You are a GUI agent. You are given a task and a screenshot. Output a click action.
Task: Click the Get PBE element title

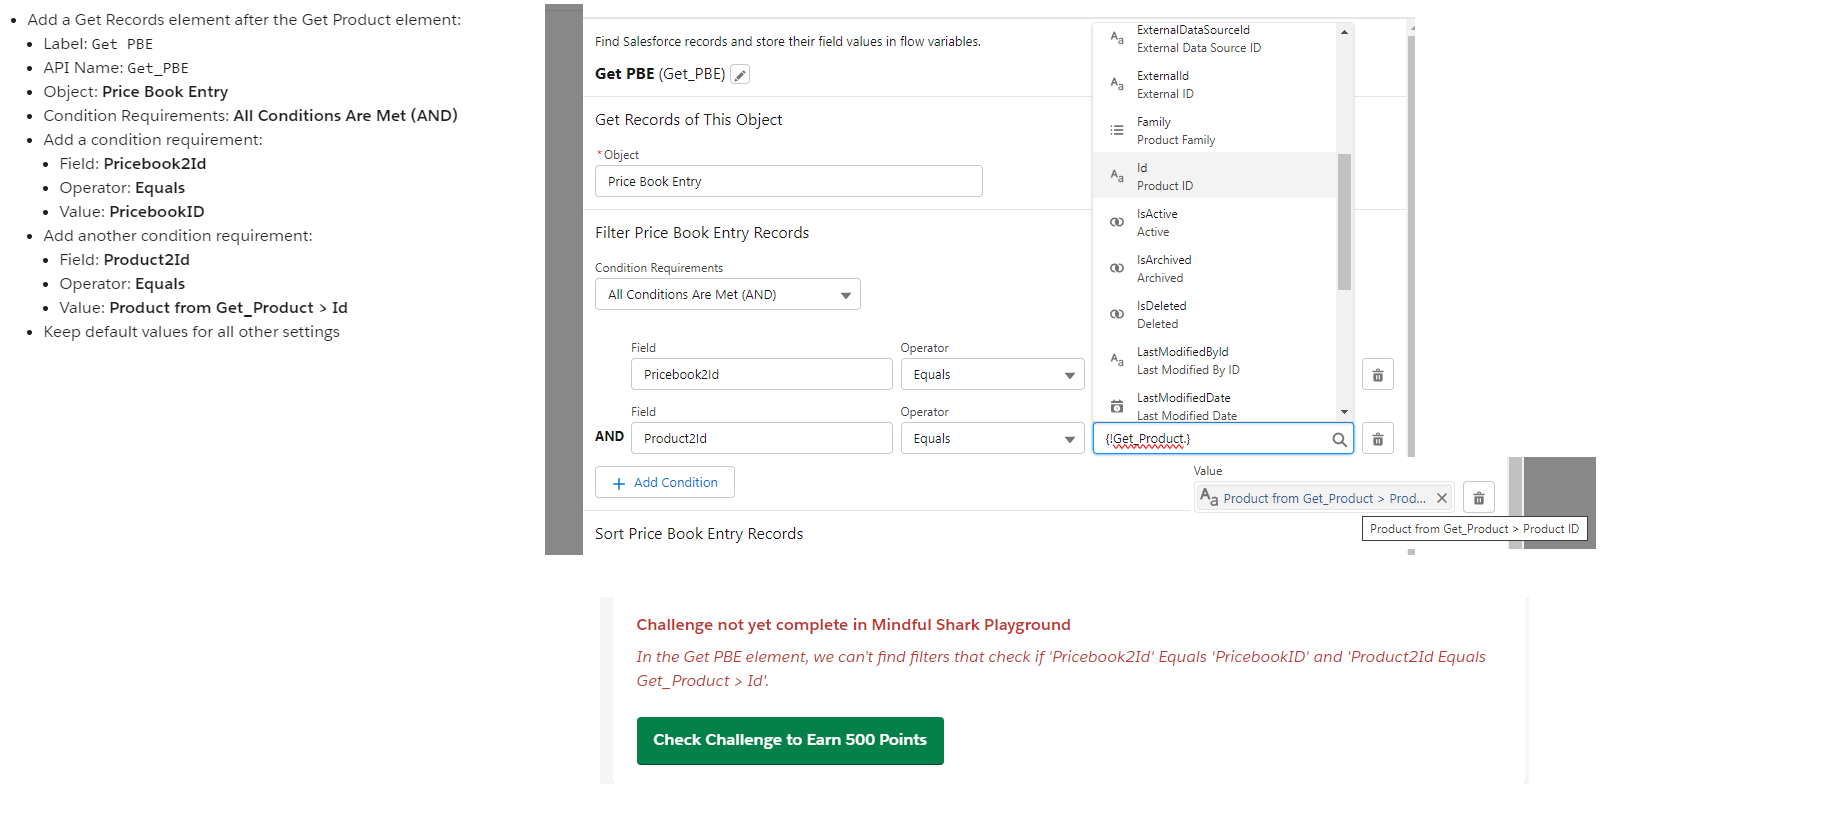660,74
